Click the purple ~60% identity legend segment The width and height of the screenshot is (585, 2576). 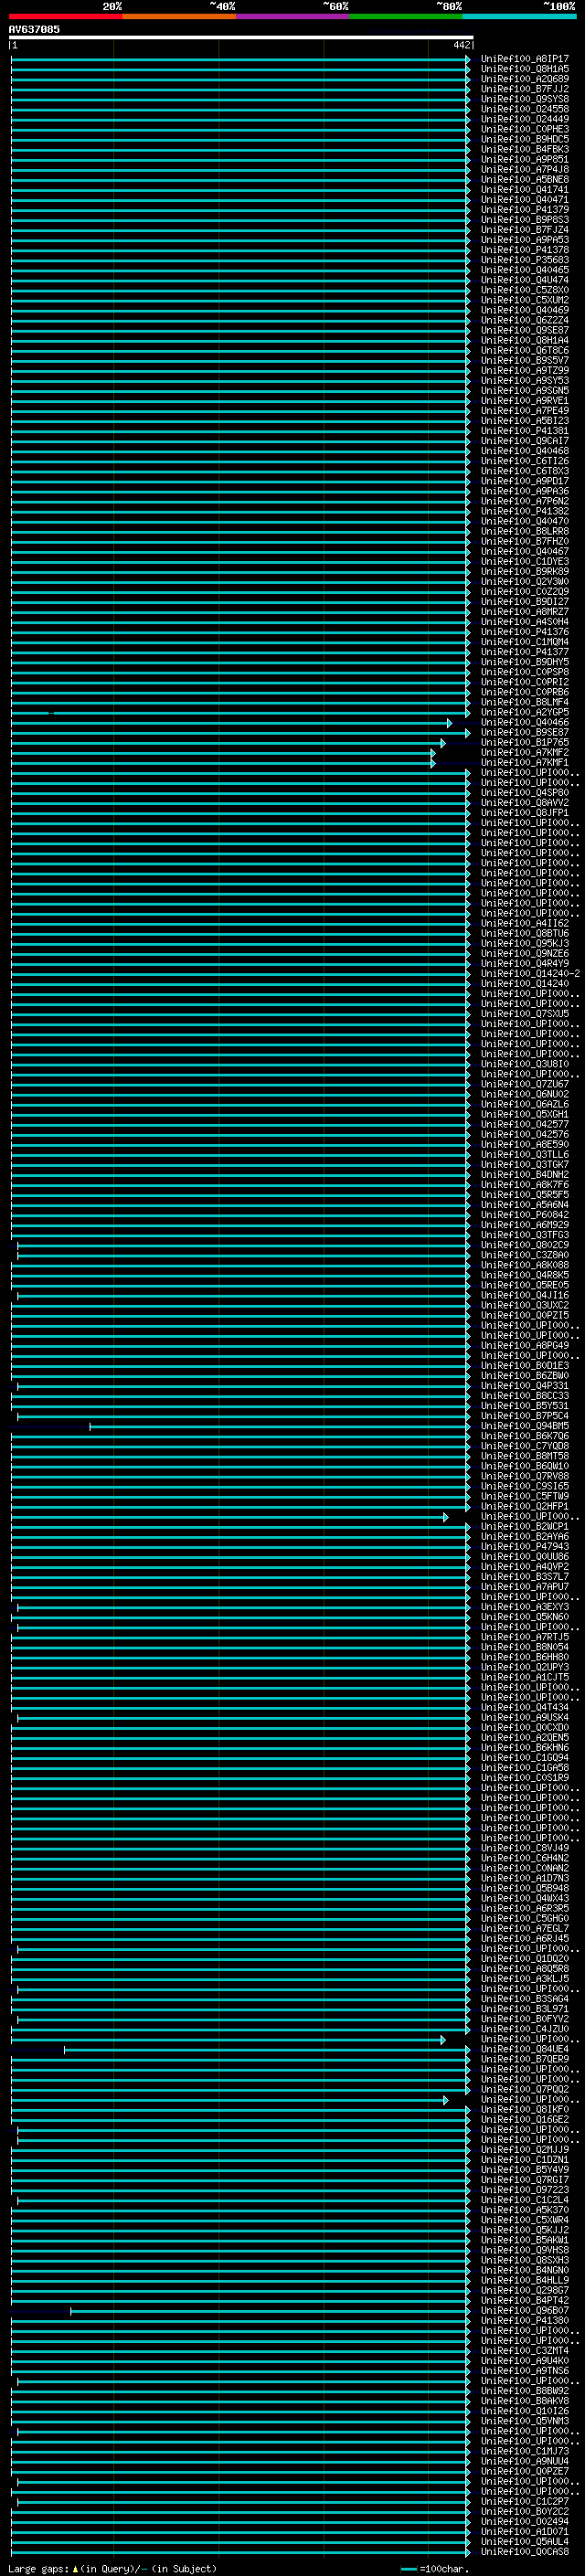pos(292,16)
